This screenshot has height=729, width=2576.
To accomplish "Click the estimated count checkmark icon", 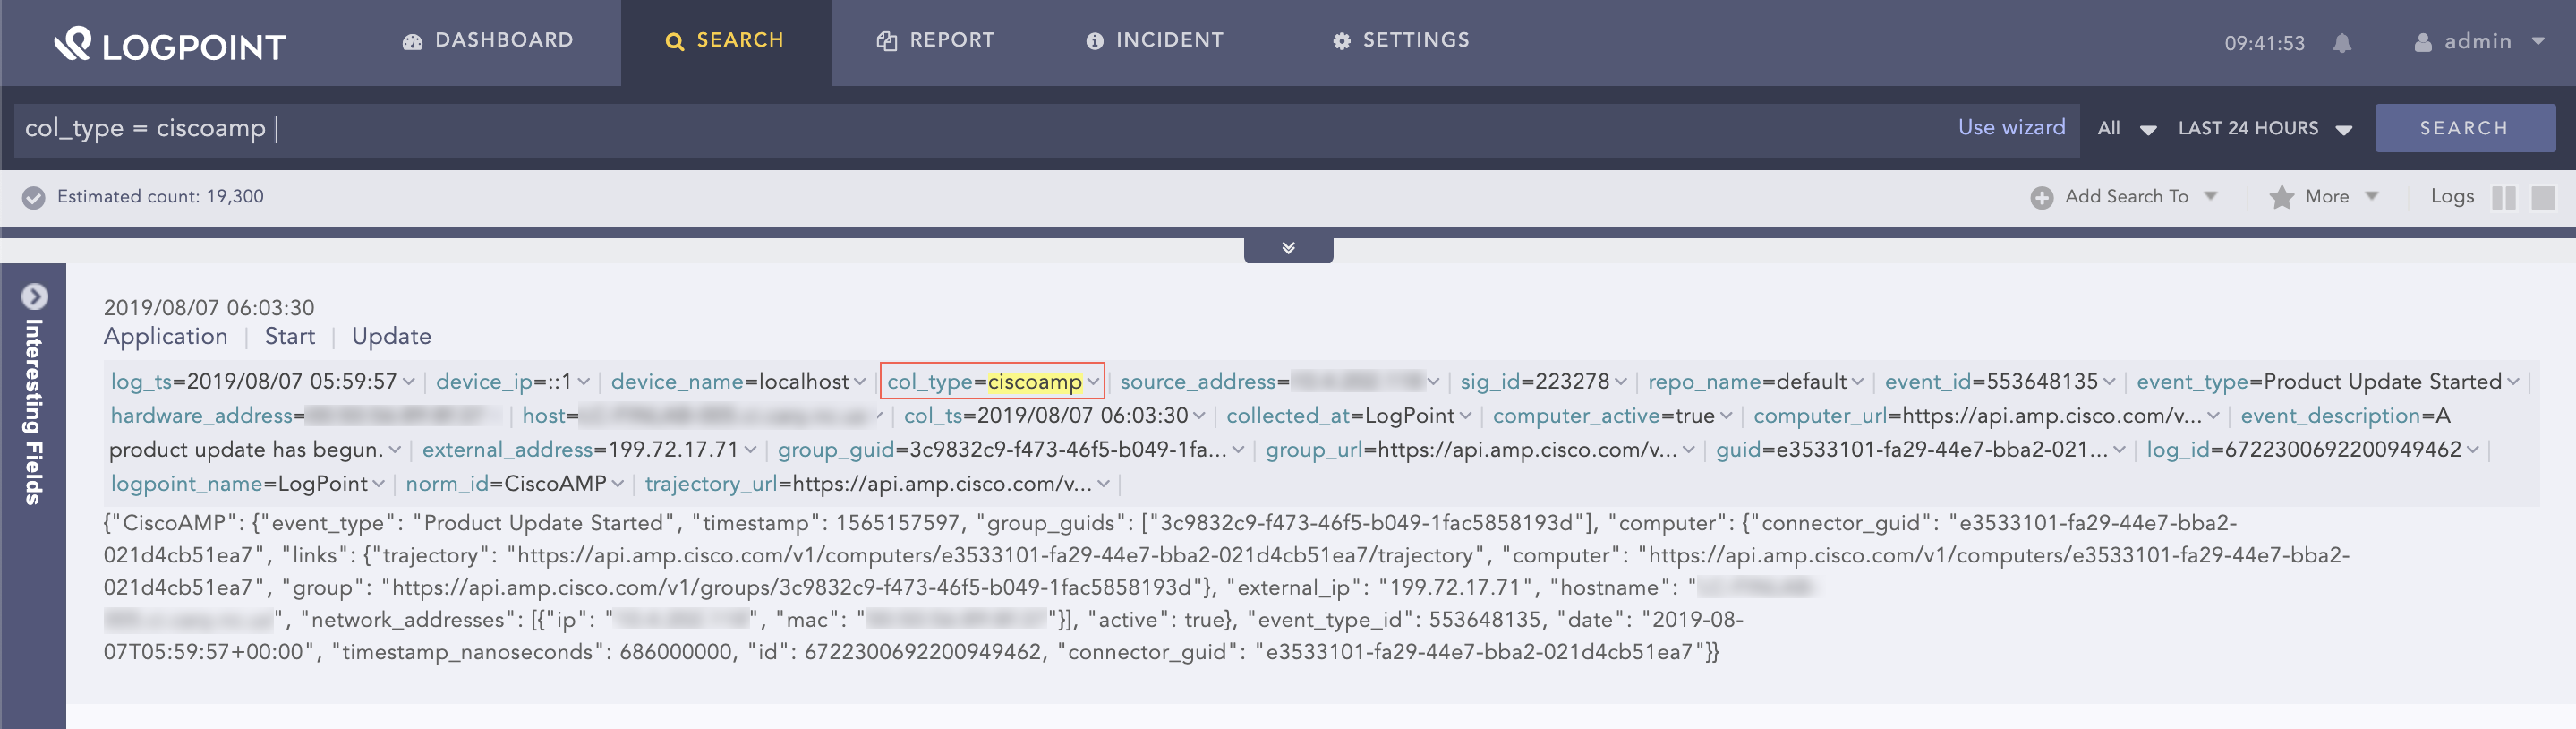I will click(x=34, y=197).
